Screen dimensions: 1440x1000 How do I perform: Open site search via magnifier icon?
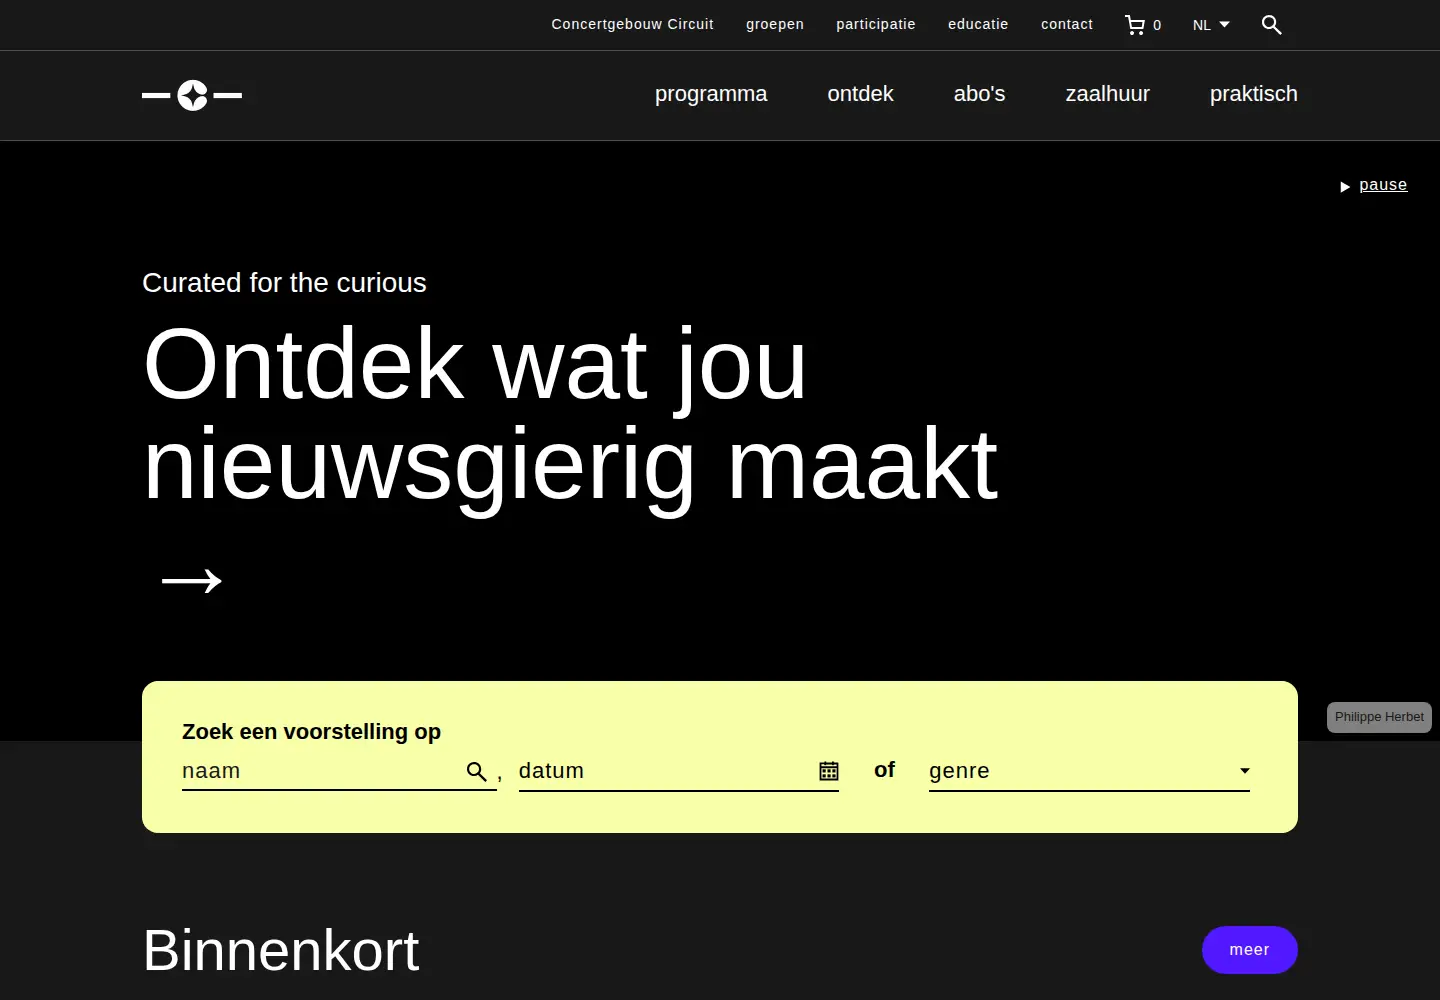pyautogui.click(x=1271, y=25)
